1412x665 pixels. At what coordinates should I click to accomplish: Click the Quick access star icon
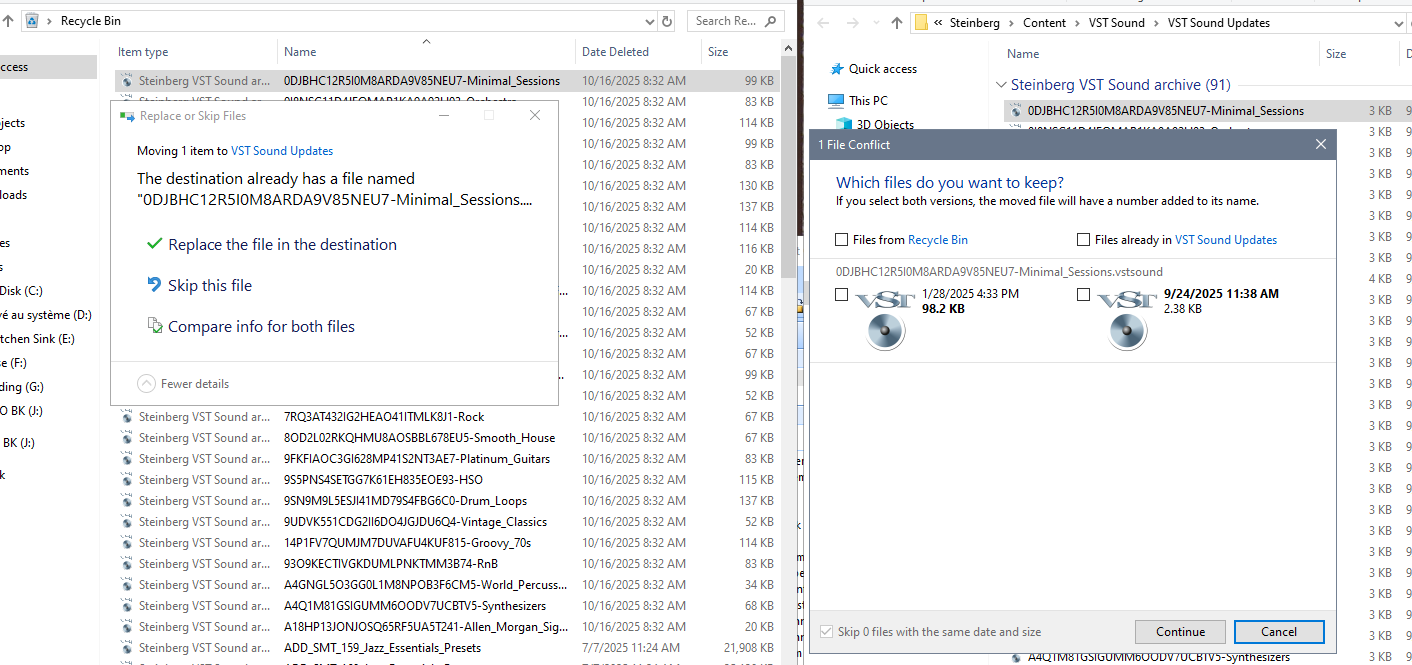(836, 69)
